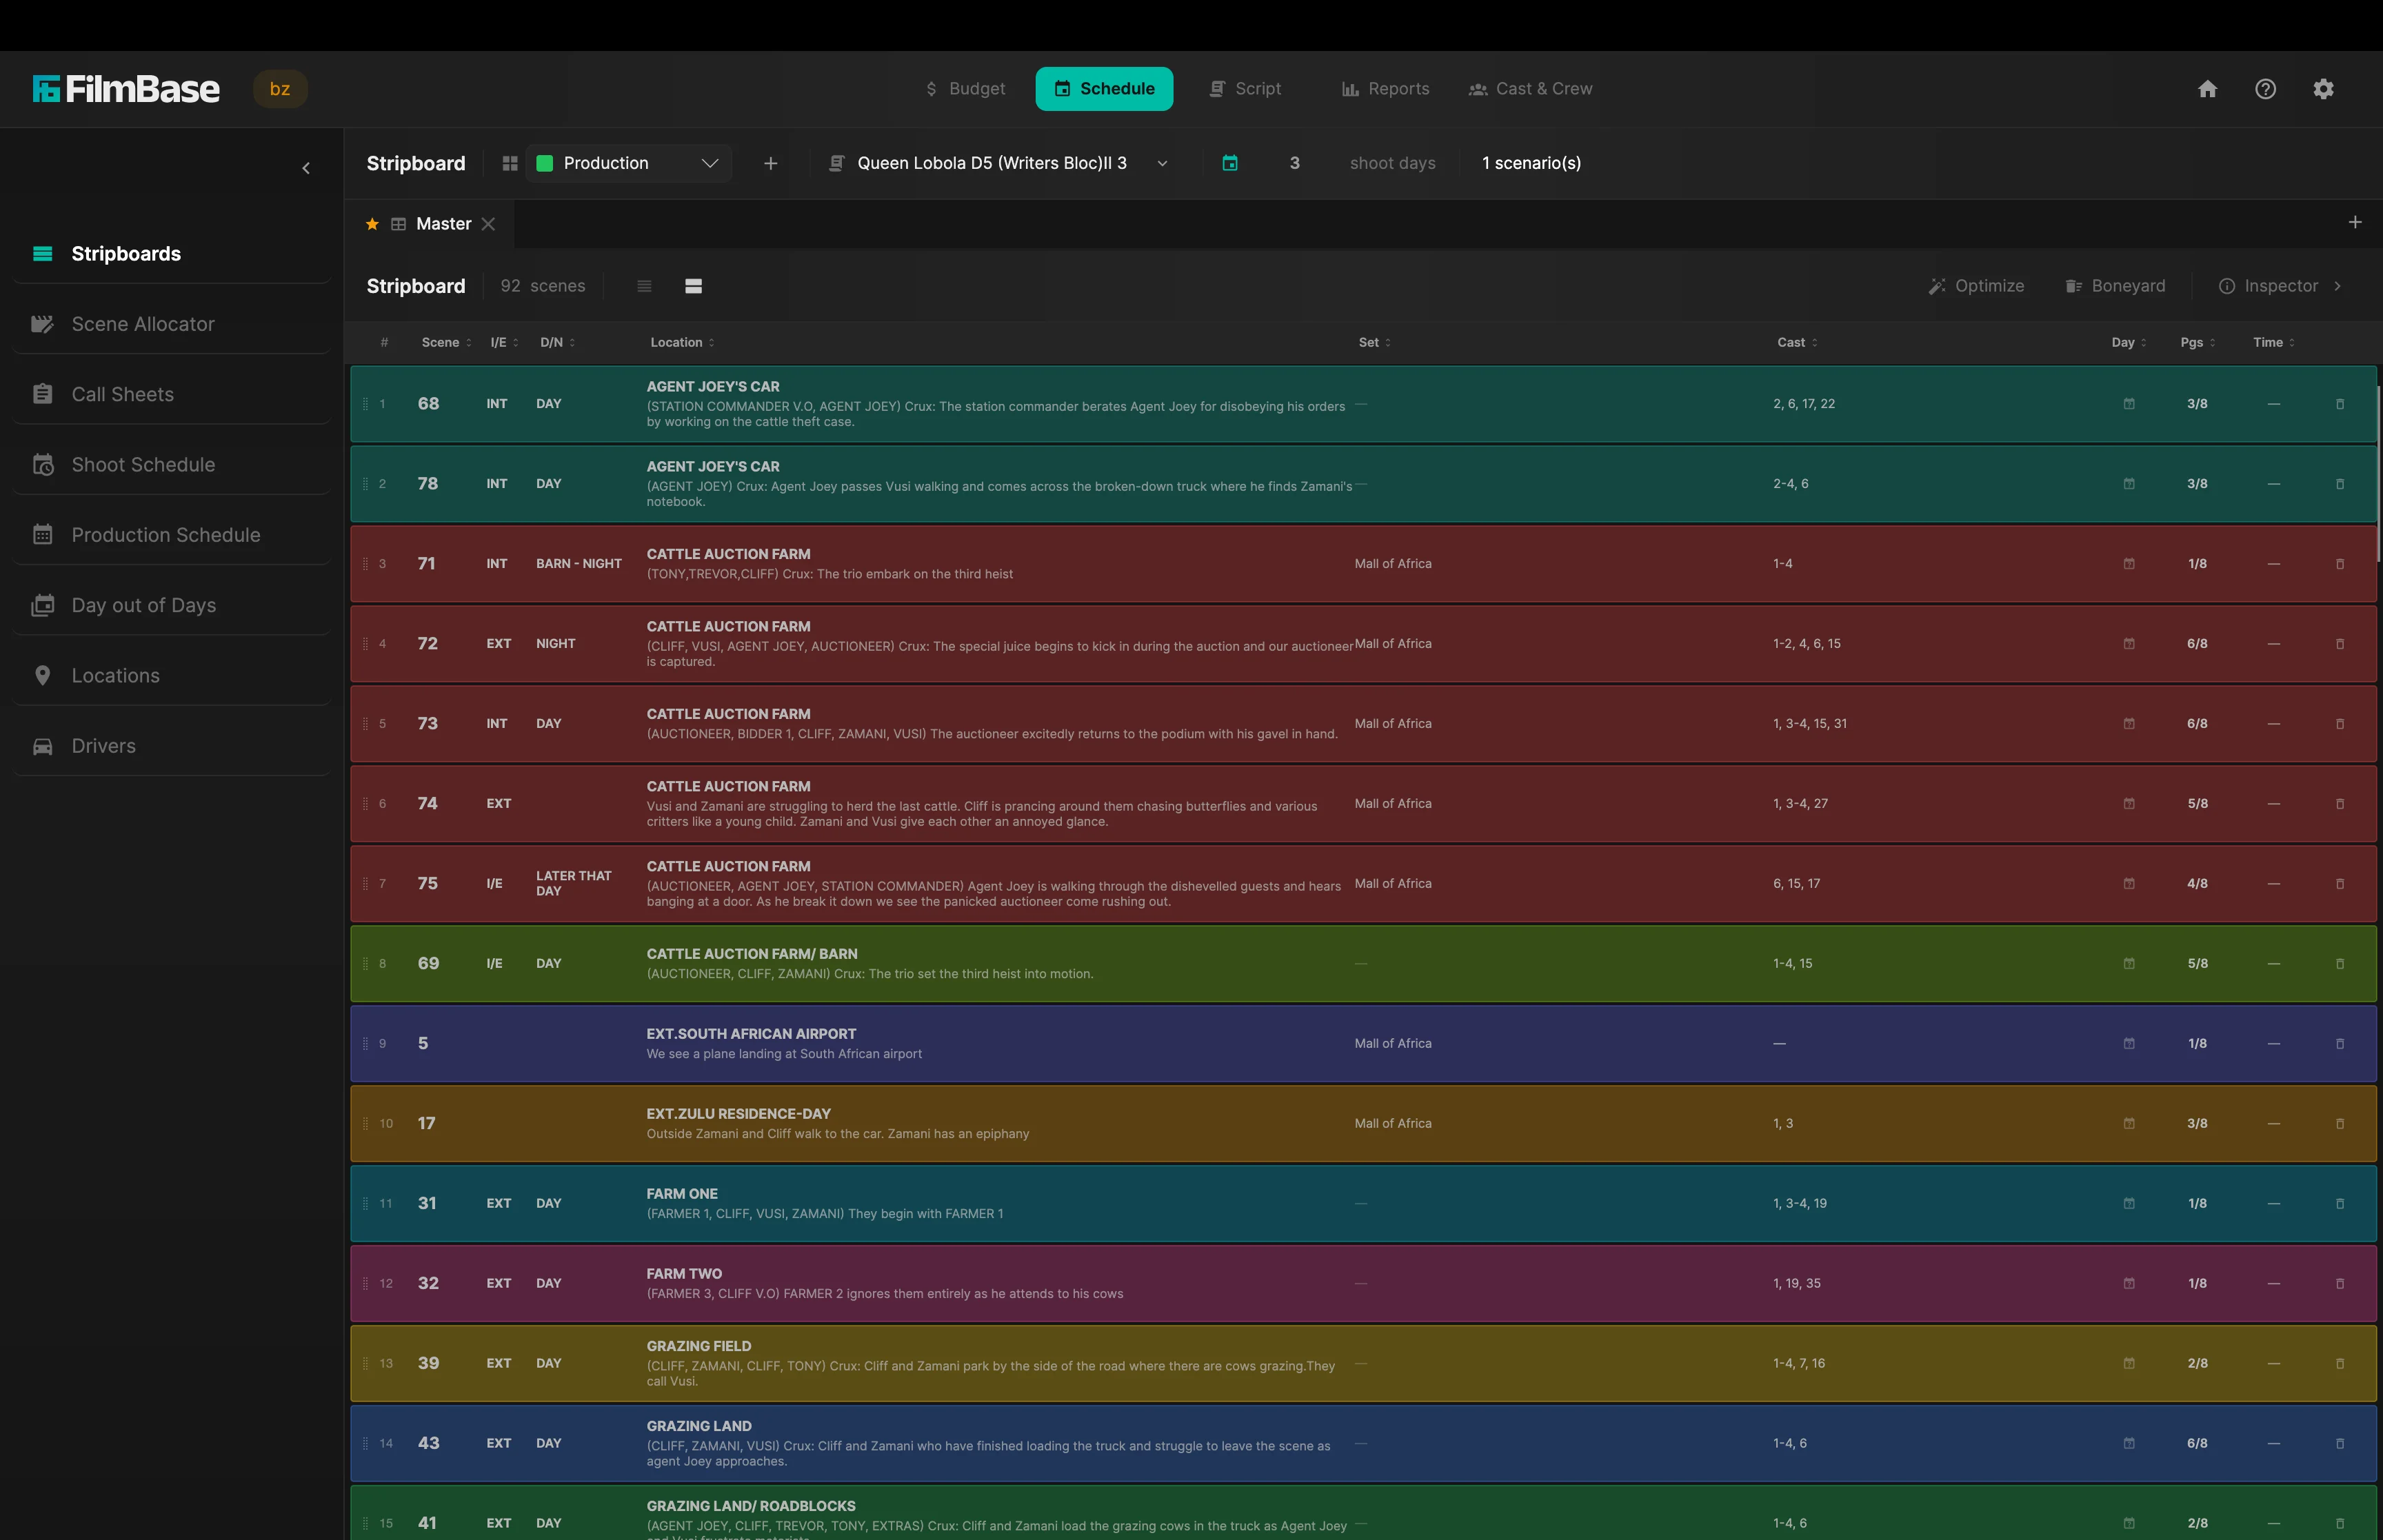Click the grid view icon beside Stripboard
The image size is (2383, 1540).
click(x=510, y=163)
